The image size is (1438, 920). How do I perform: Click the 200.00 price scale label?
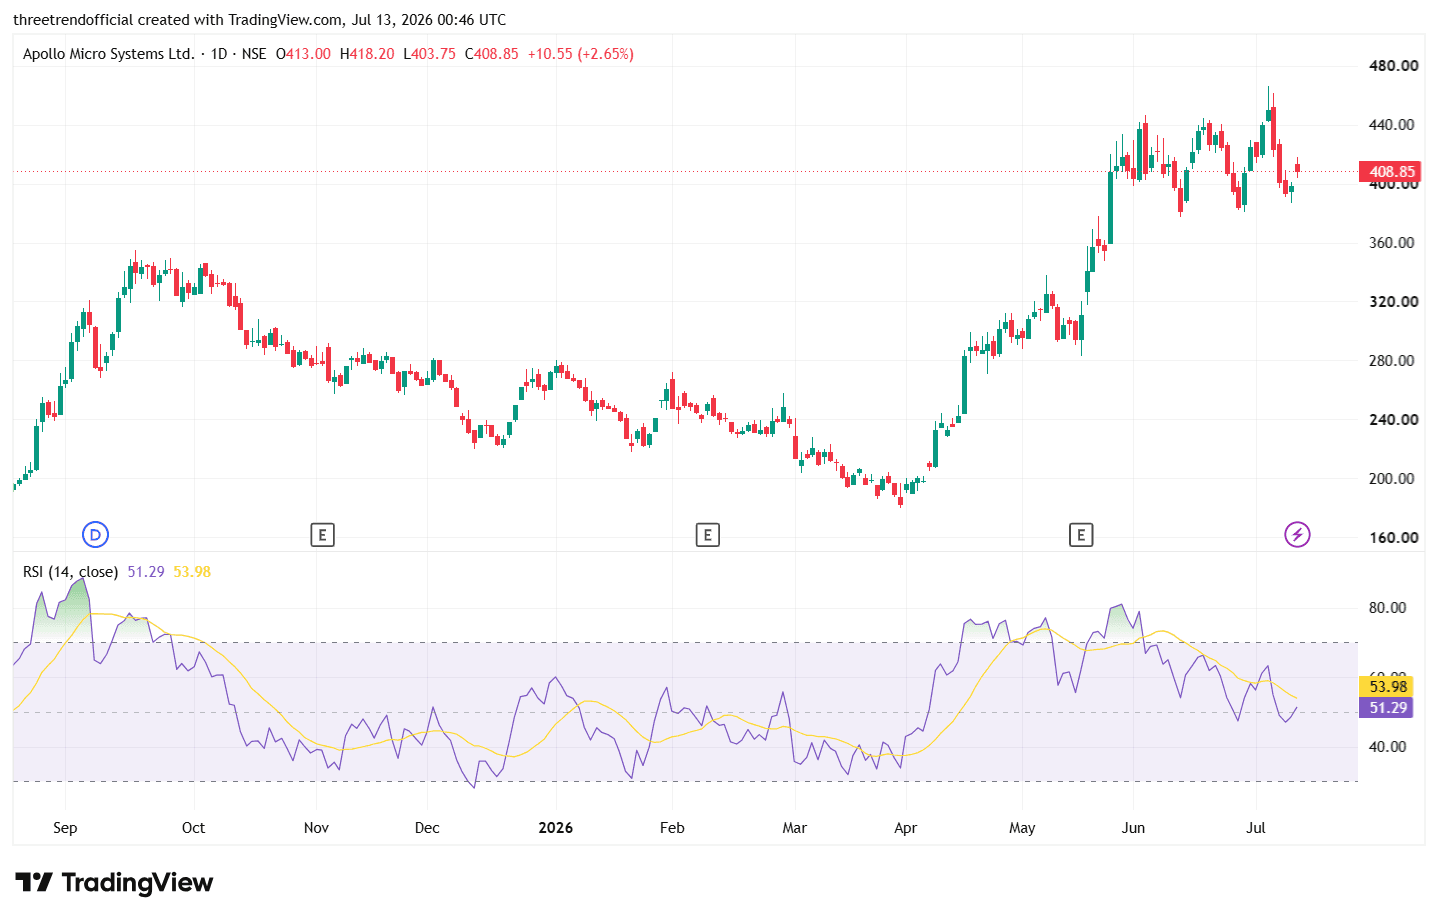click(x=1393, y=479)
